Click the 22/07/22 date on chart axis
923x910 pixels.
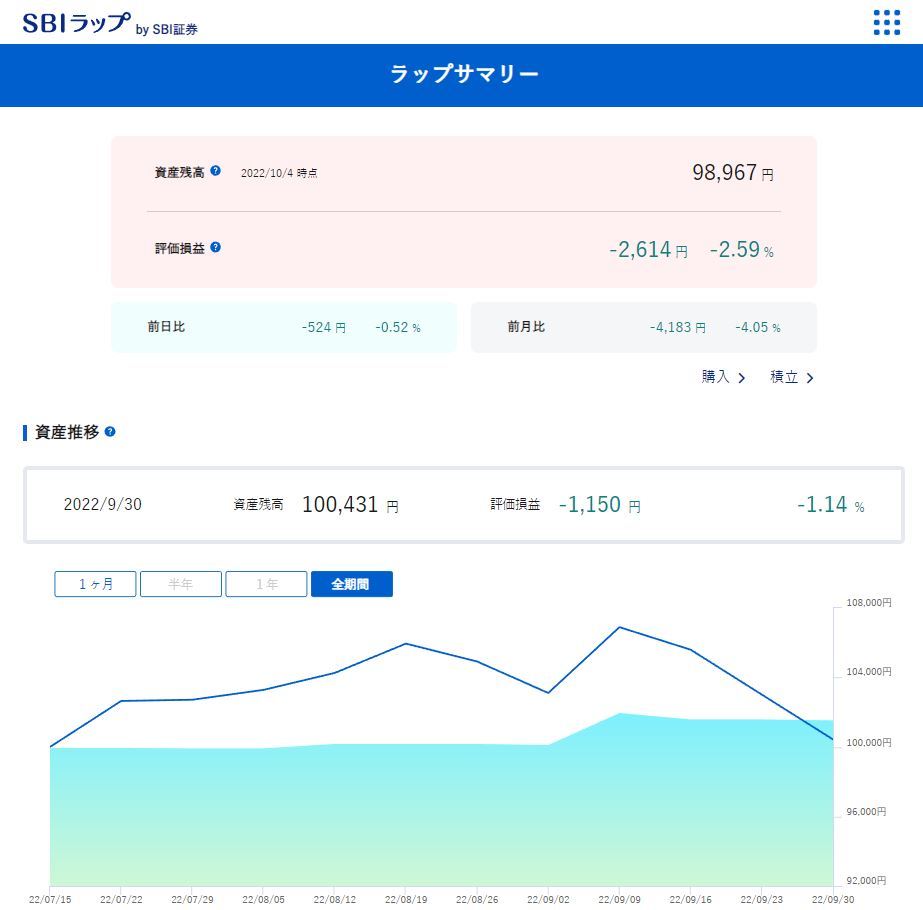120,899
